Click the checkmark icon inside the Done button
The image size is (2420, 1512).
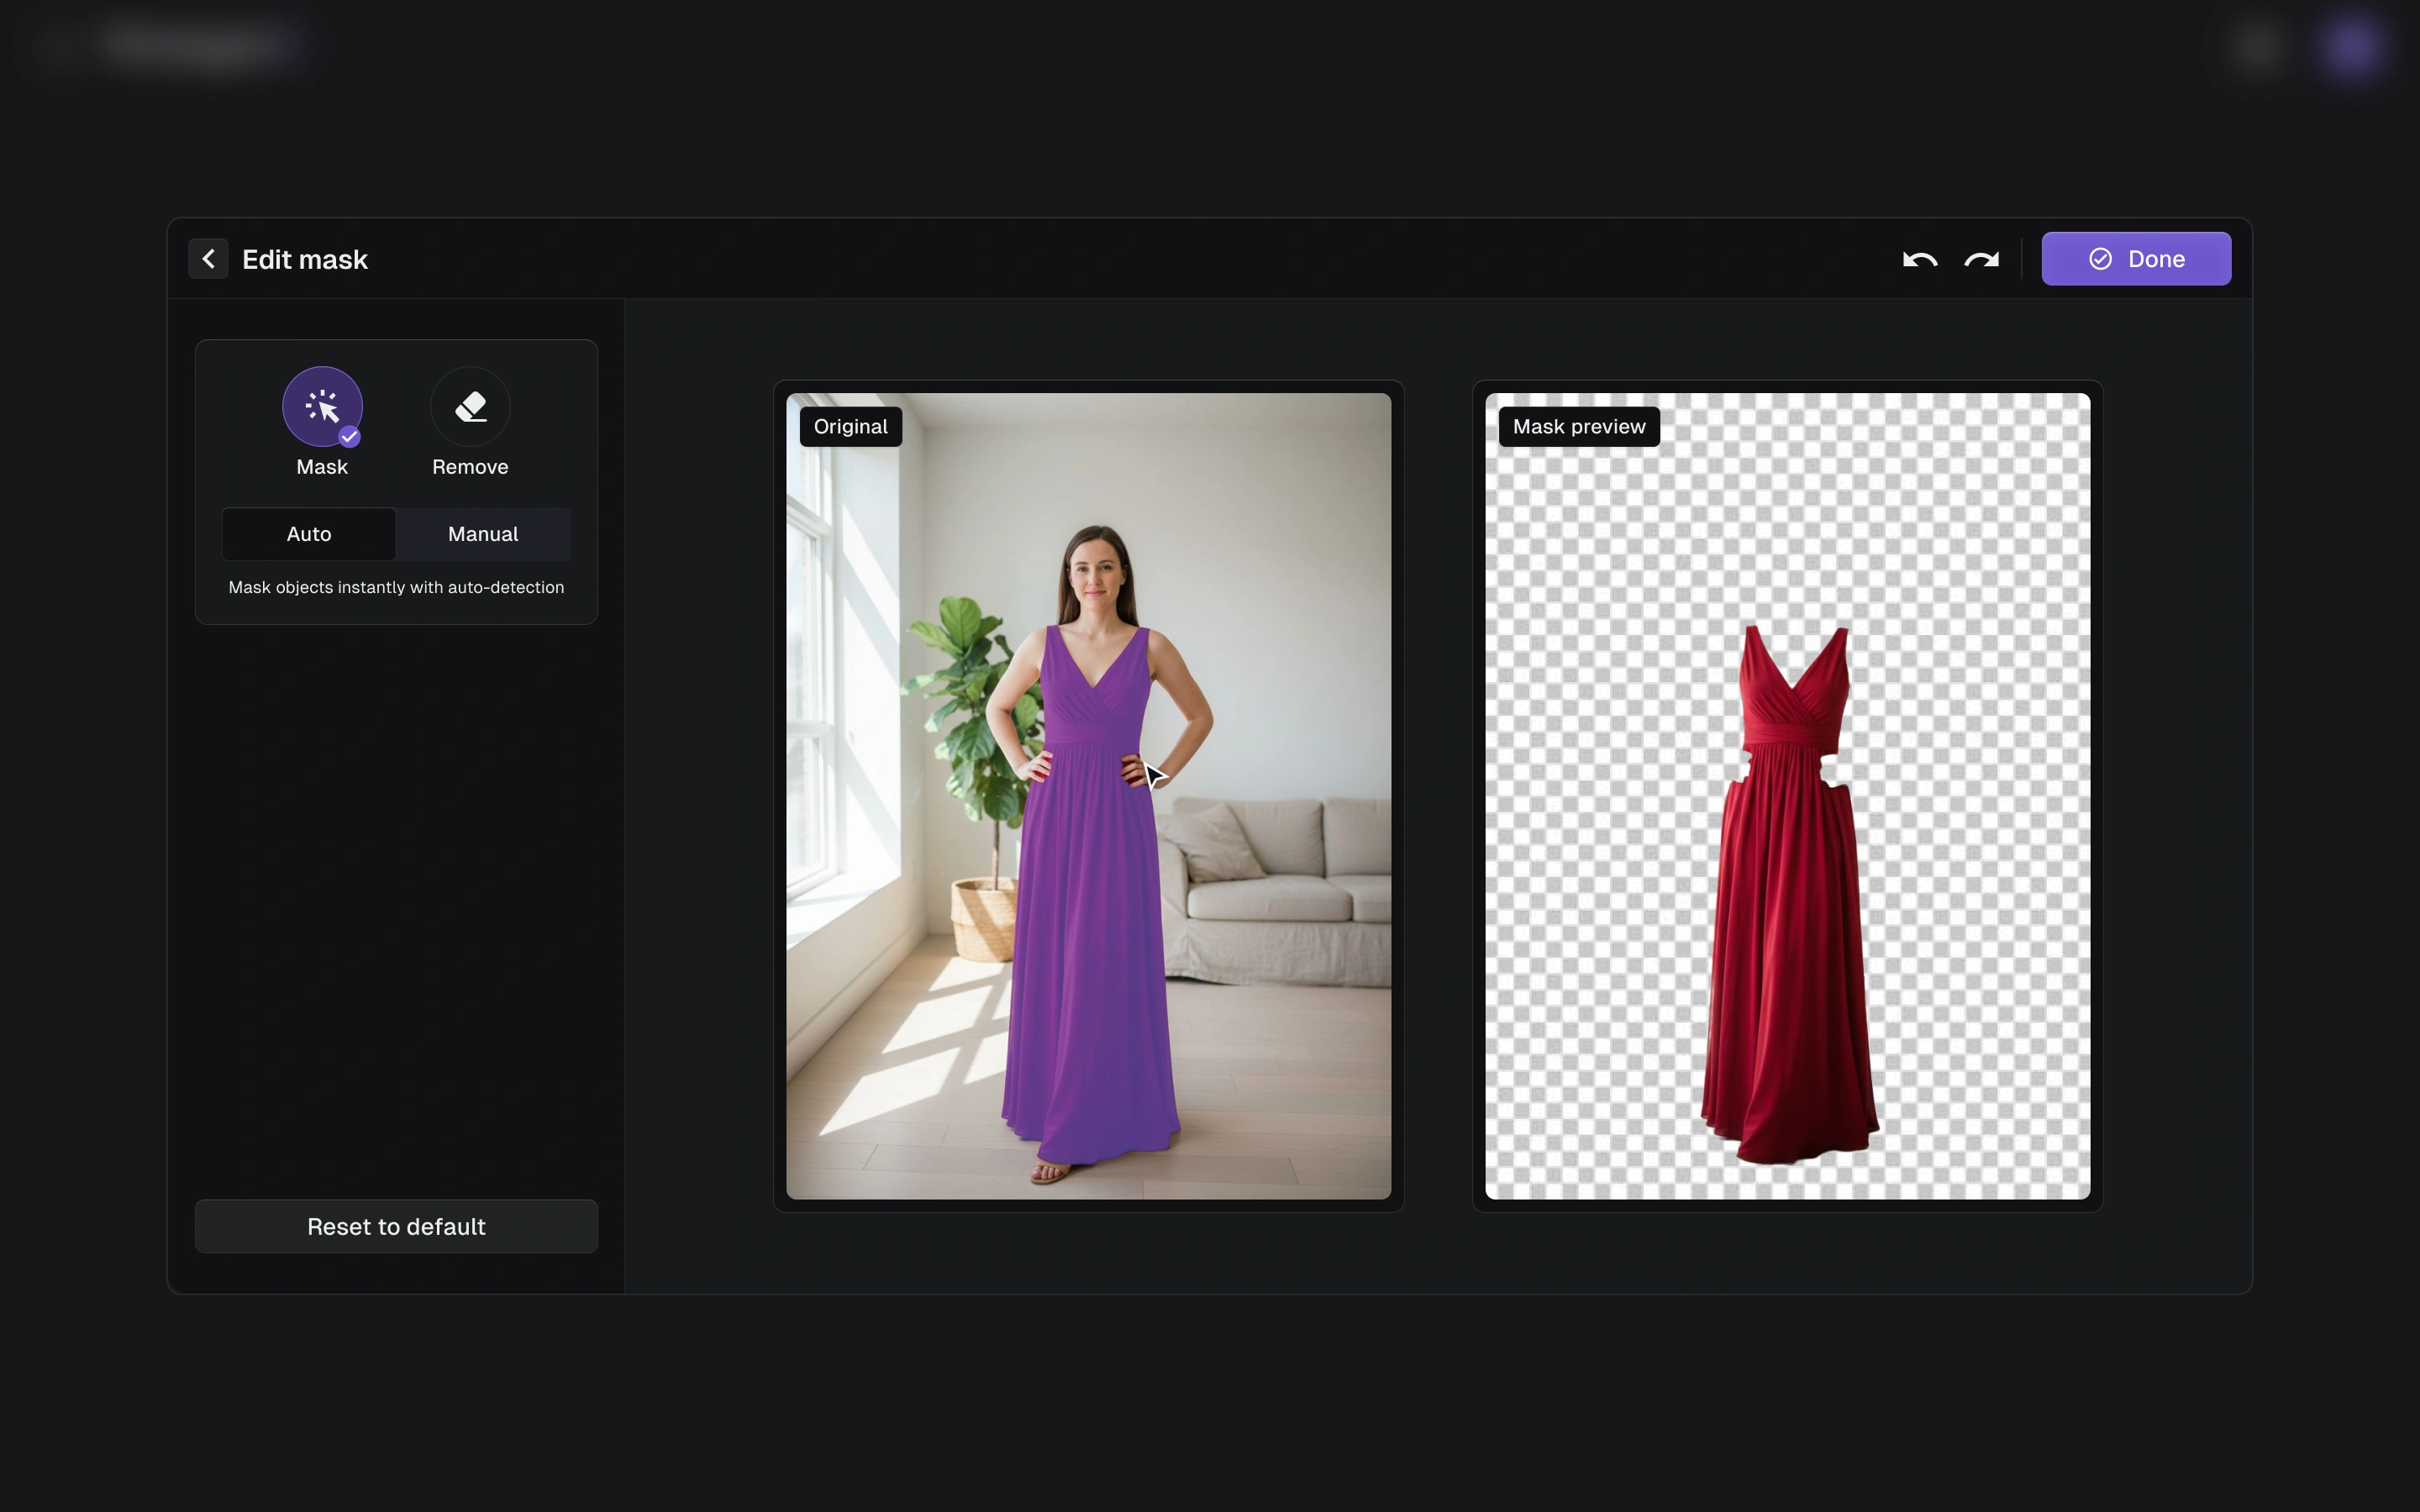(2100, 259)
